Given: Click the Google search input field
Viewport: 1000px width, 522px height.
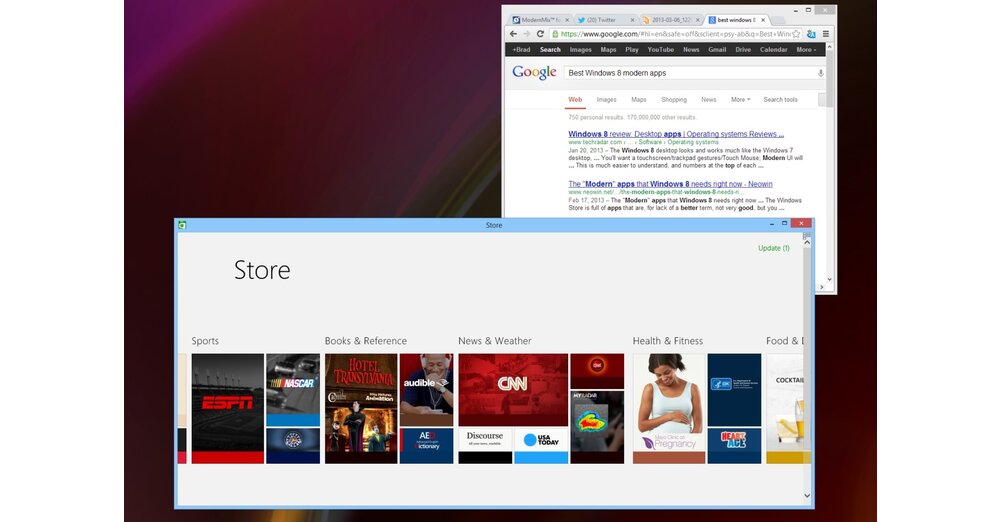Looking at the screenshot, I should [x=688, y=73].
